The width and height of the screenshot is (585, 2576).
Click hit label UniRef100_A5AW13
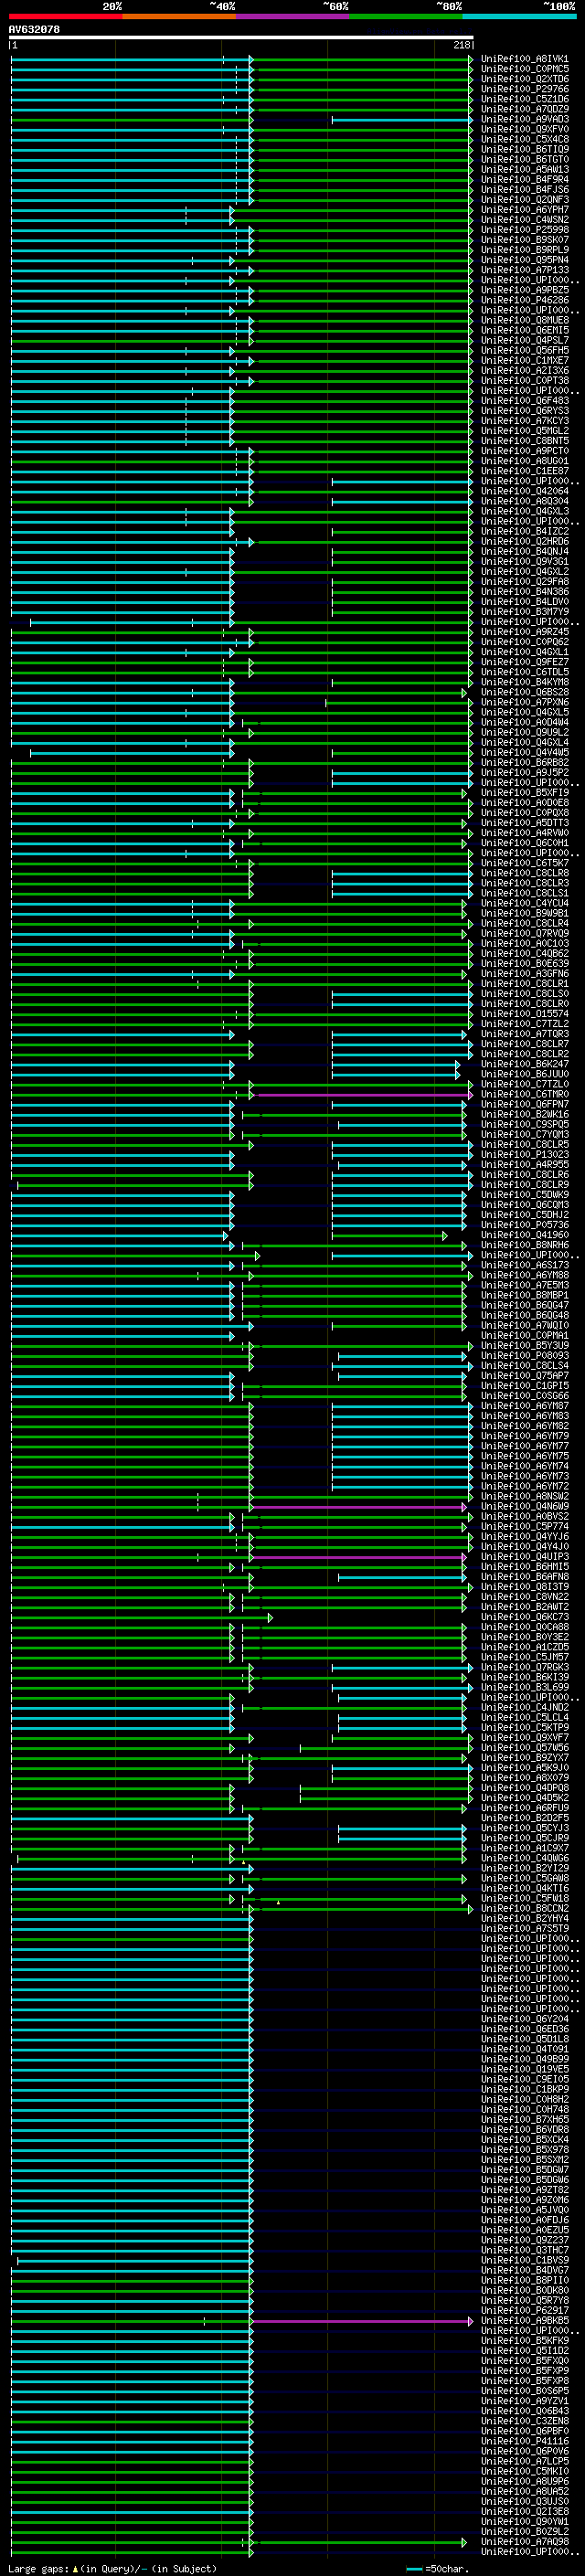pos(525,170)
